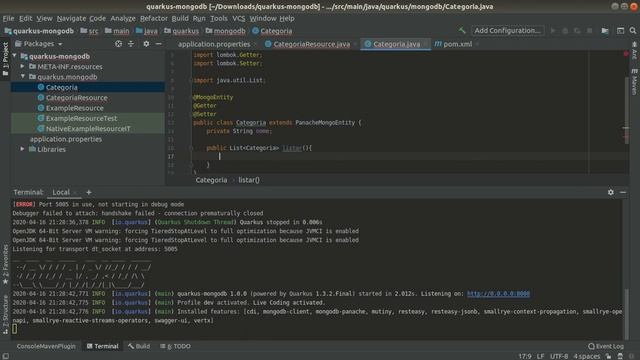Click the editor vertical scrollbar
The height and width of the screenshot is (360, 640).
pyautogui.click(x=627, y=110)
